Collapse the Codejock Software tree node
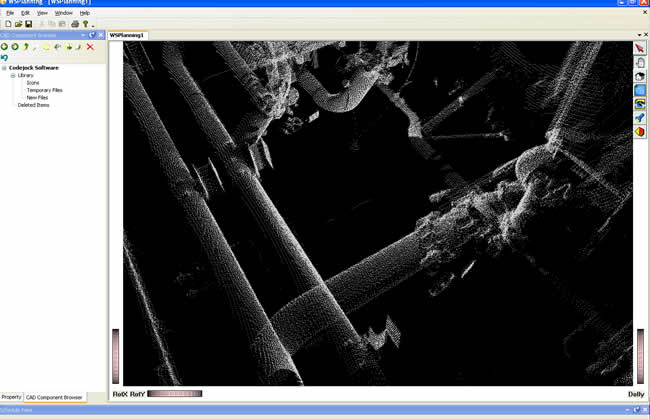The height and width of the screenshot is (419, 650). point(4,68)
